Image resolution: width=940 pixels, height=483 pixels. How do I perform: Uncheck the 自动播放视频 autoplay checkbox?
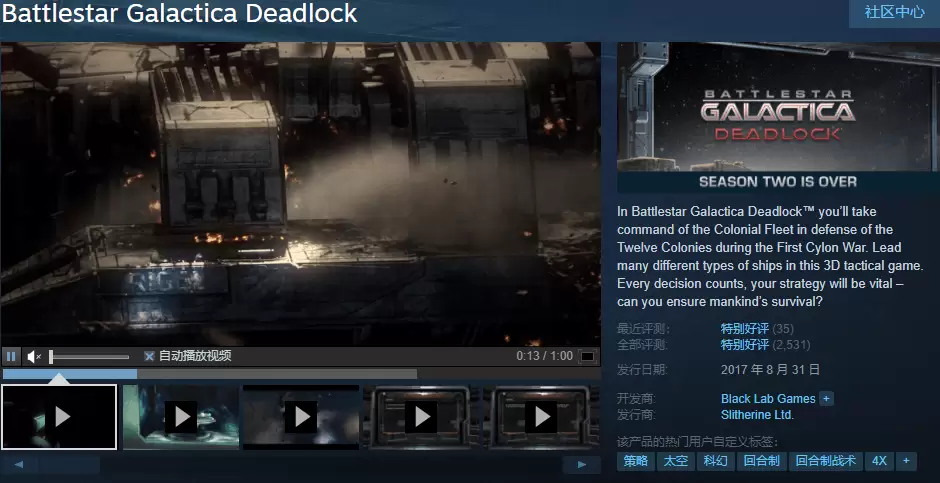click(x=149, y=357)
